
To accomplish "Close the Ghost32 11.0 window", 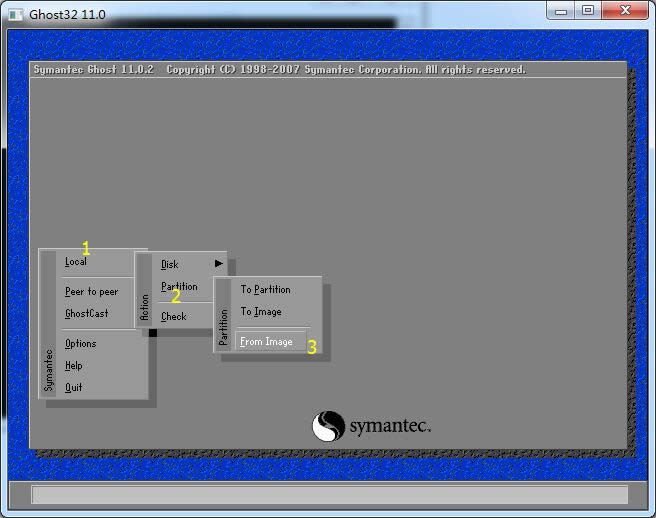I will pyautogui.click(x=625, y=11).
